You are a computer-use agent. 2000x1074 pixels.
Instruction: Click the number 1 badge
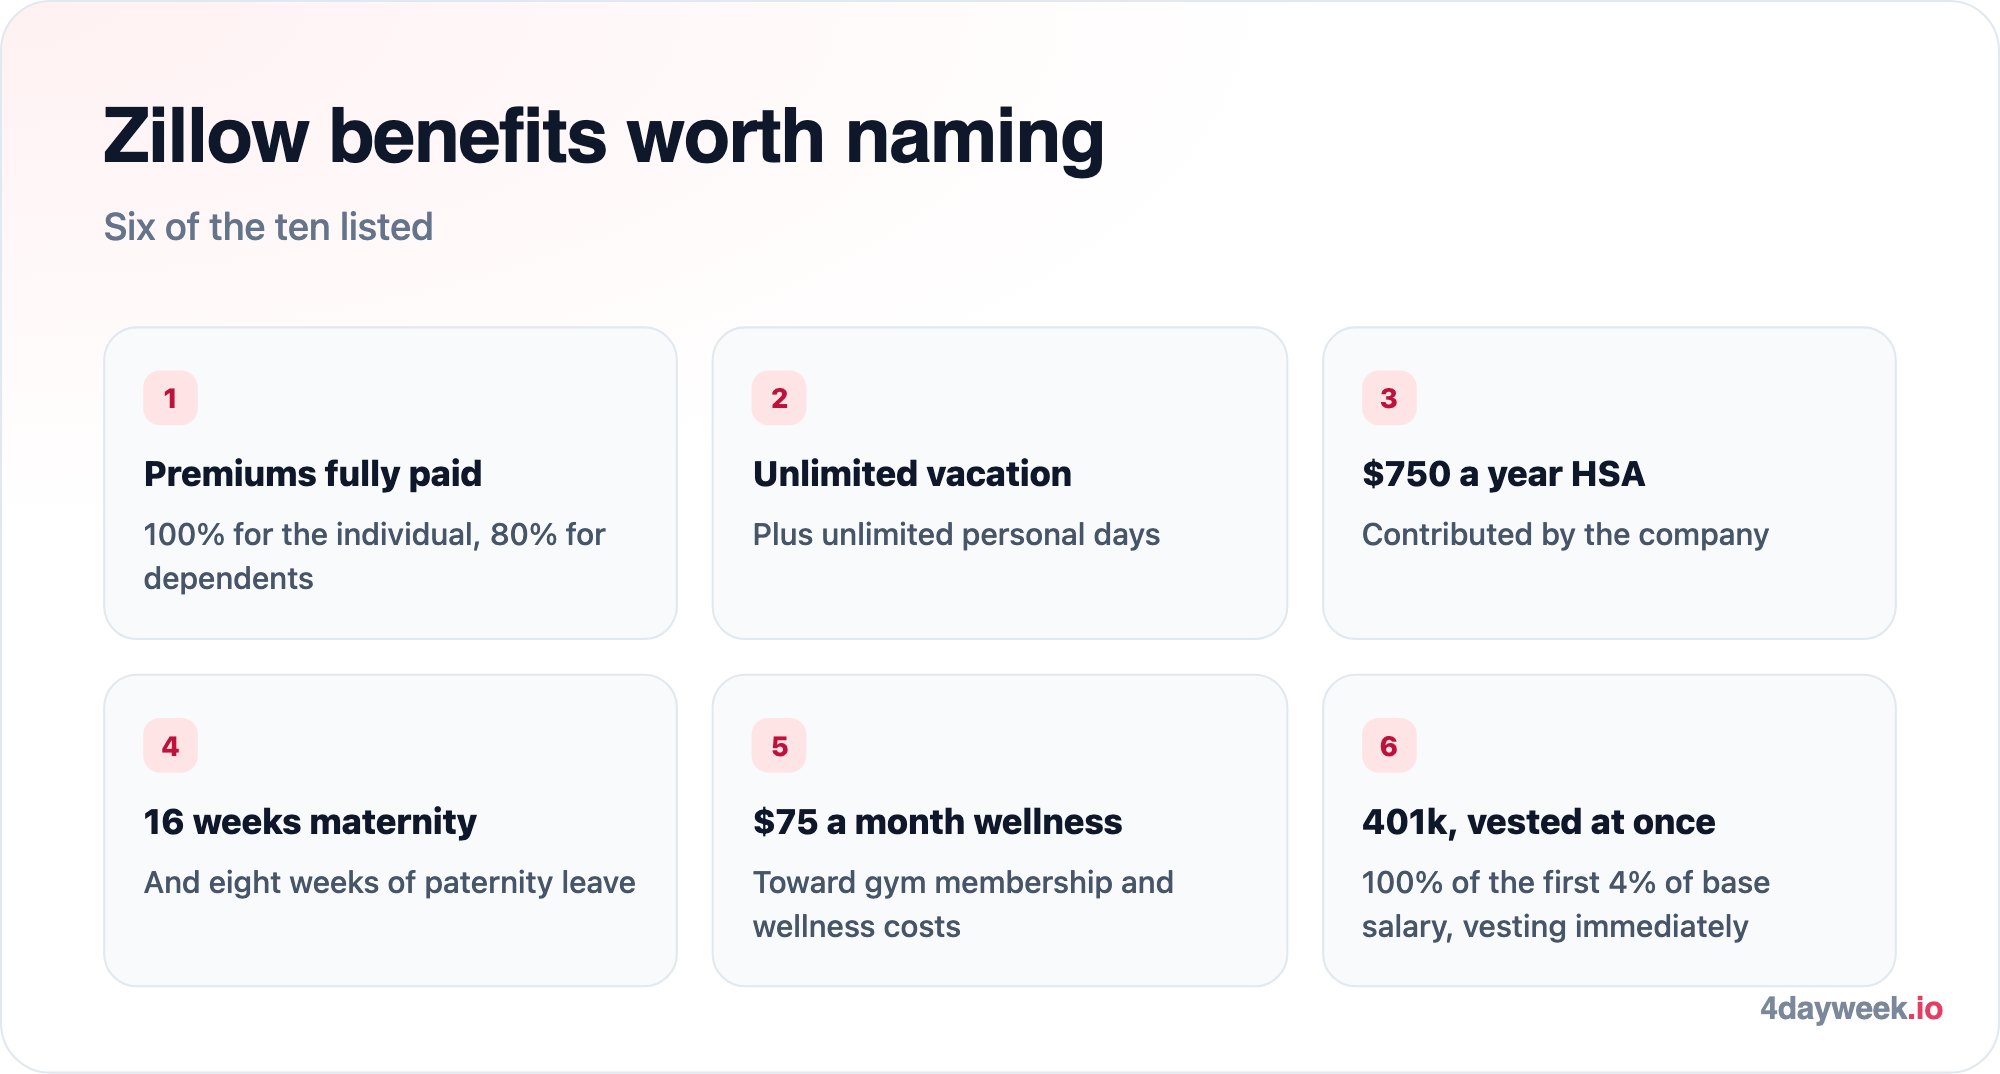[170, 398]
